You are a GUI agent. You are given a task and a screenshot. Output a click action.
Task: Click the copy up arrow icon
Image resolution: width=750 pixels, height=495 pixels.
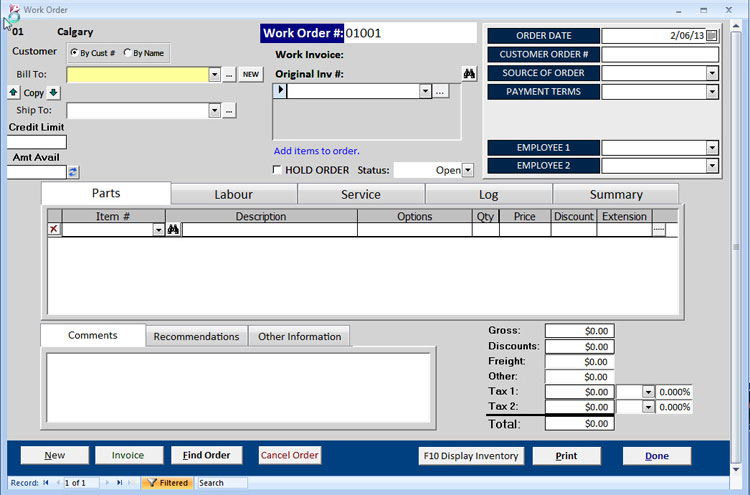click(x=13, y=93)
